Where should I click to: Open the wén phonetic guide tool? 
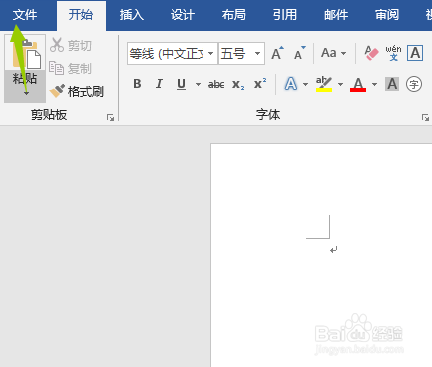click(x=393, y=53)
